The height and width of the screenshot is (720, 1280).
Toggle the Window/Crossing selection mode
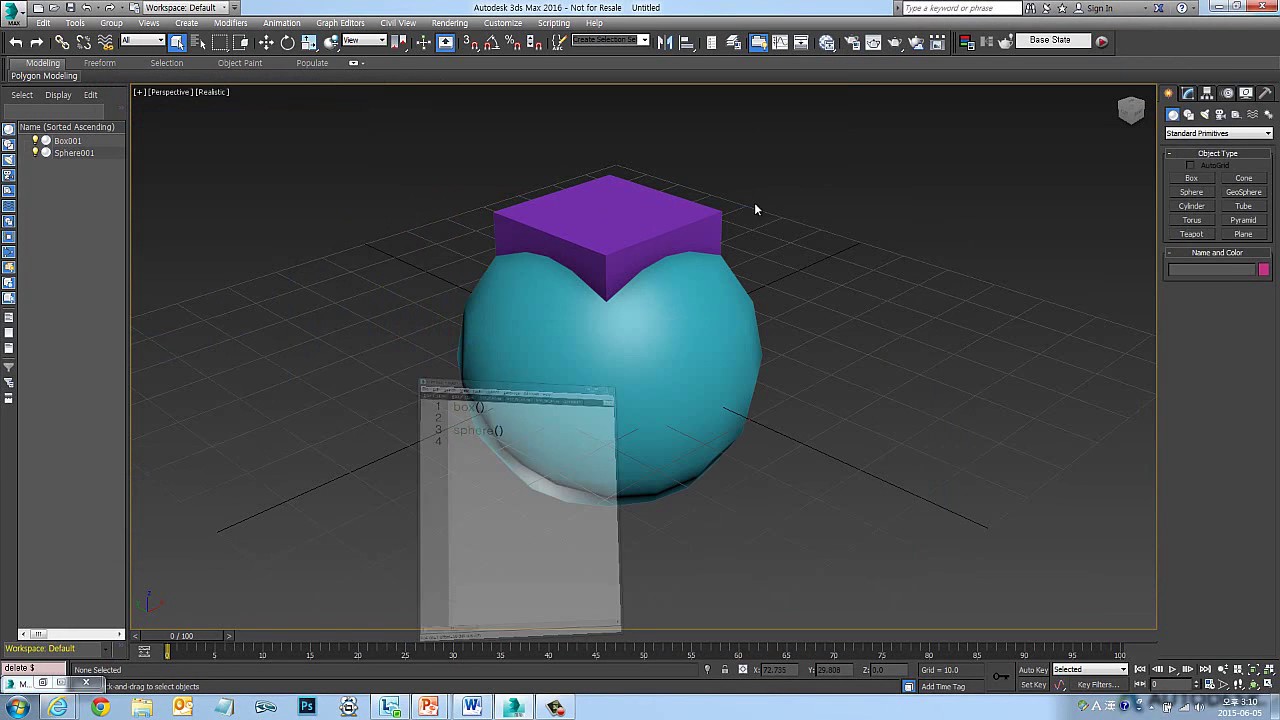tap(241, 42)
